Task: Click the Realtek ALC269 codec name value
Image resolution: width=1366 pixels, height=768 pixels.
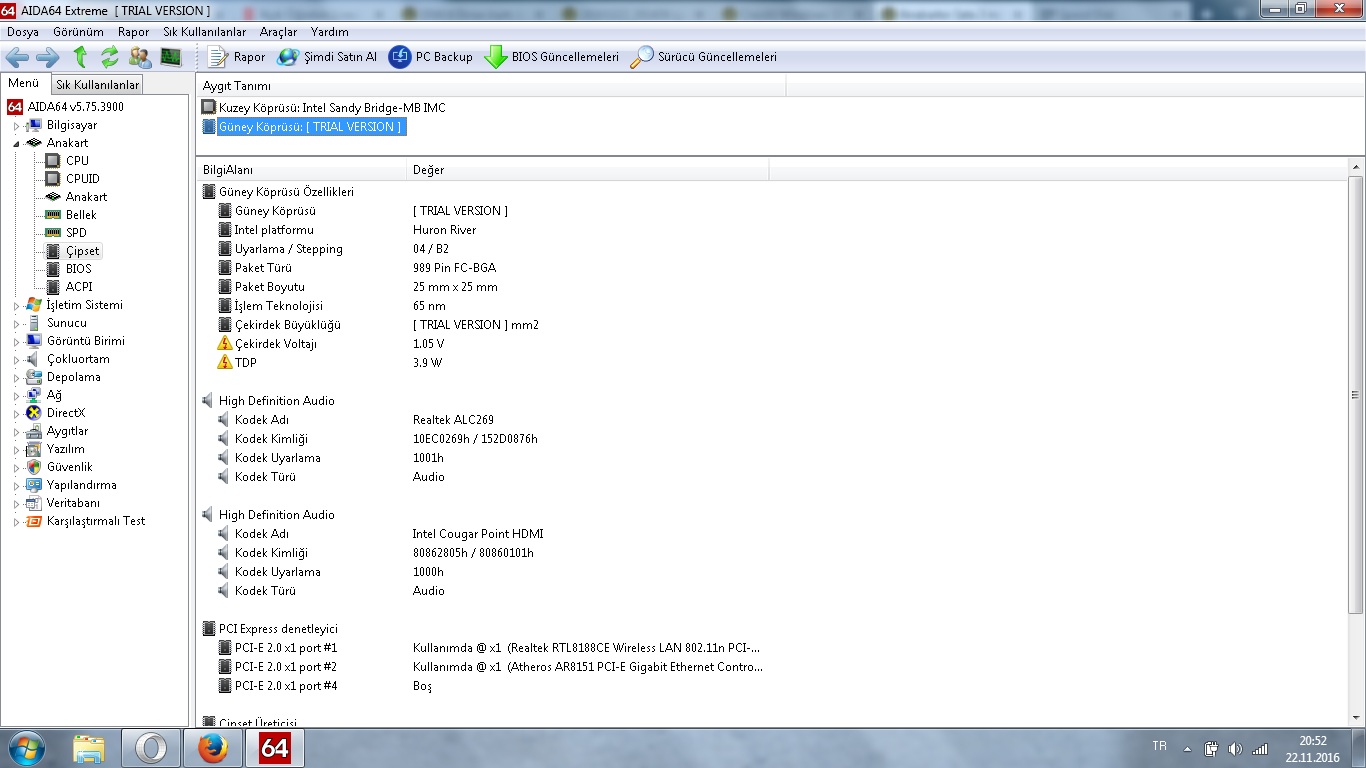Action: [x=453, y=420]
